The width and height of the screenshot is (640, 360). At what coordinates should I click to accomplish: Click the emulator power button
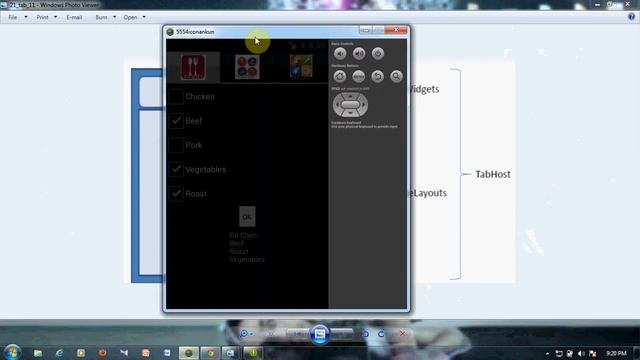click(378, 53)
